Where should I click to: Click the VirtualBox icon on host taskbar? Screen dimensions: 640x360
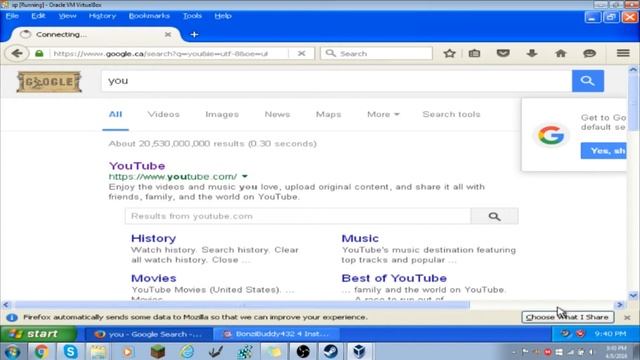(359, 351)
